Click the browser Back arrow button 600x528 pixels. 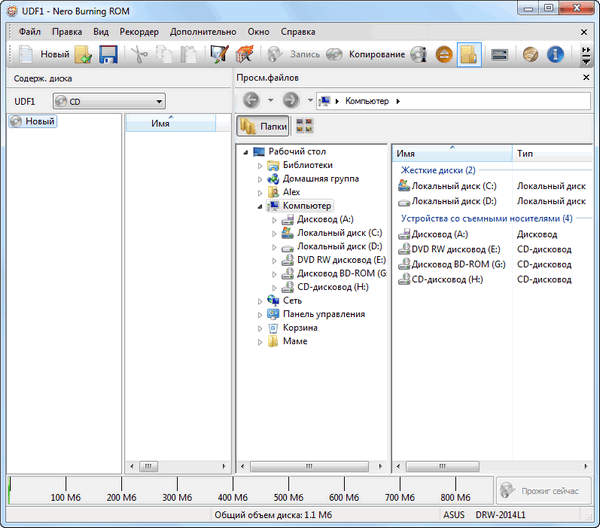(251, 100)
